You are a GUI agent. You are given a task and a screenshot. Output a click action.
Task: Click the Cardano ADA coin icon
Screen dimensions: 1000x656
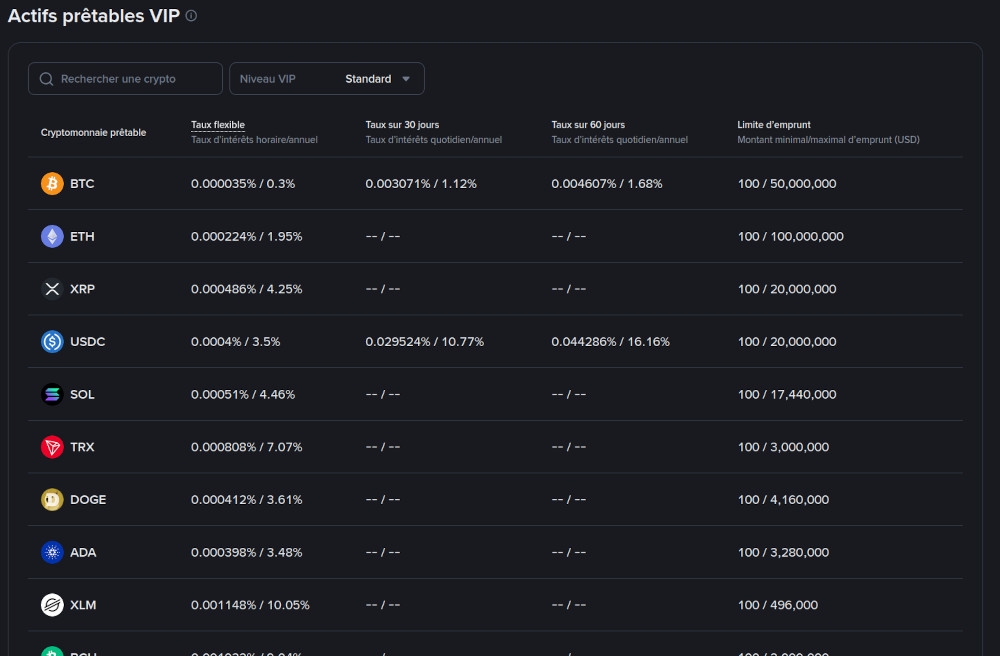pos(52,552)
